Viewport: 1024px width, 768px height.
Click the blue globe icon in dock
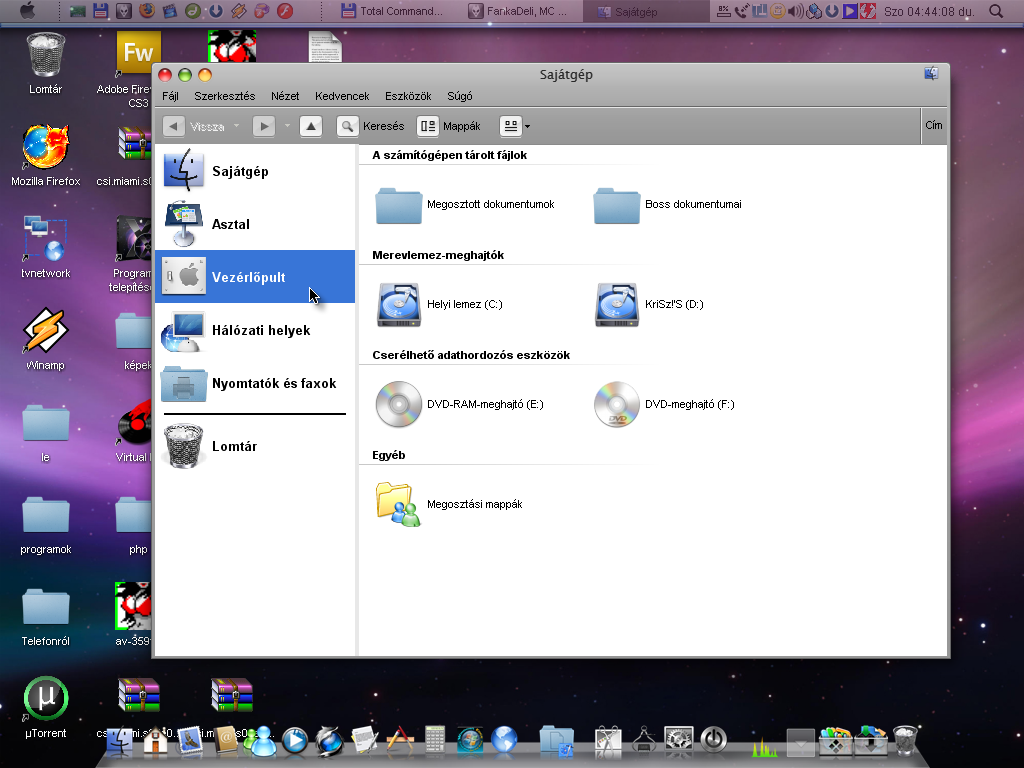[x=504, y=741]
